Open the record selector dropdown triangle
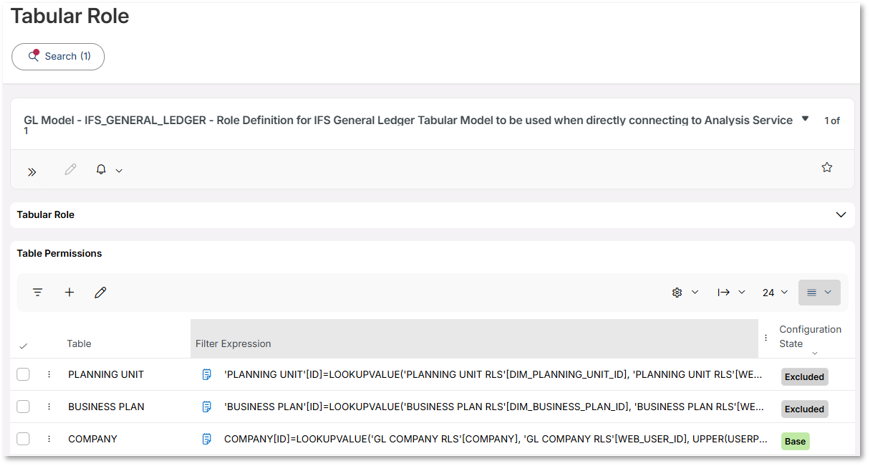Screen dimensions: 869x465 [805, 119]
